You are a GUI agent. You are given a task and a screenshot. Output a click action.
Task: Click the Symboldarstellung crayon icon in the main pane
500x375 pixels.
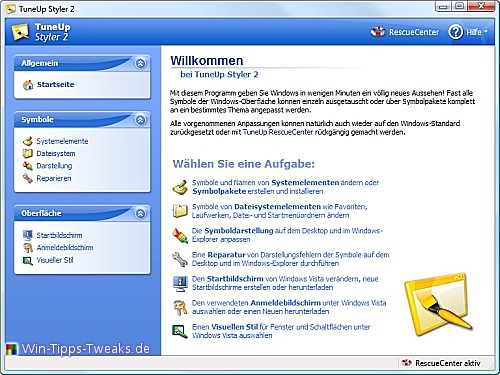coord(180,235)
